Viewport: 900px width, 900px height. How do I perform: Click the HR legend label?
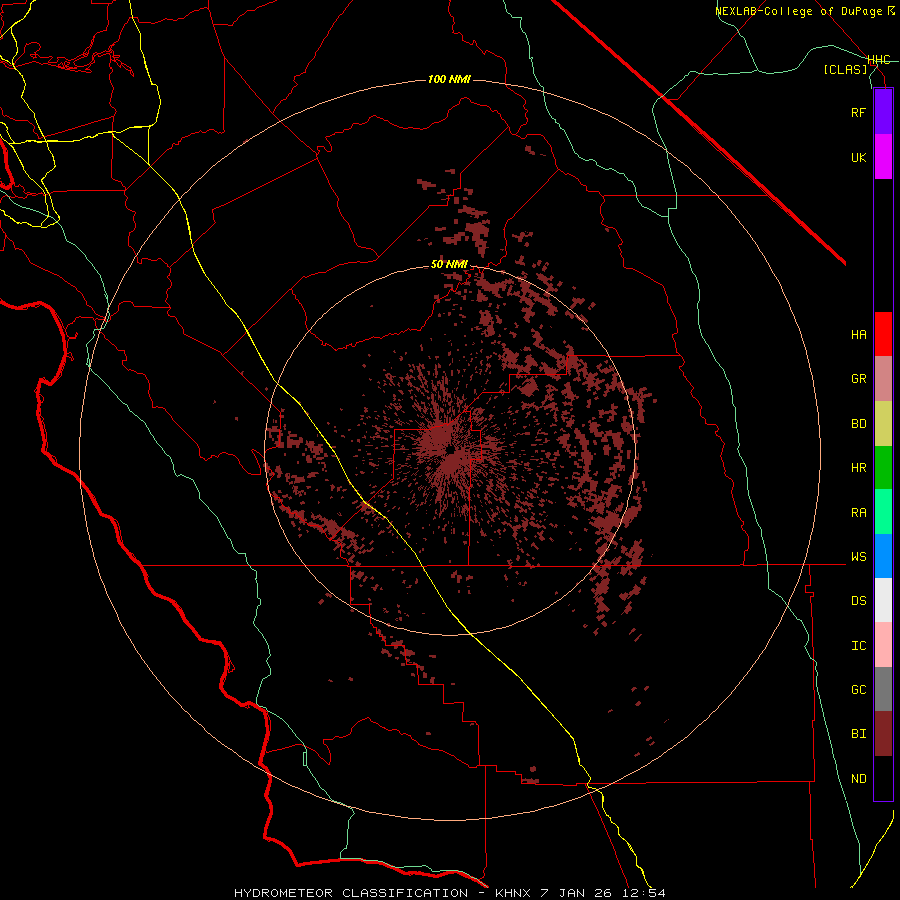858,468
